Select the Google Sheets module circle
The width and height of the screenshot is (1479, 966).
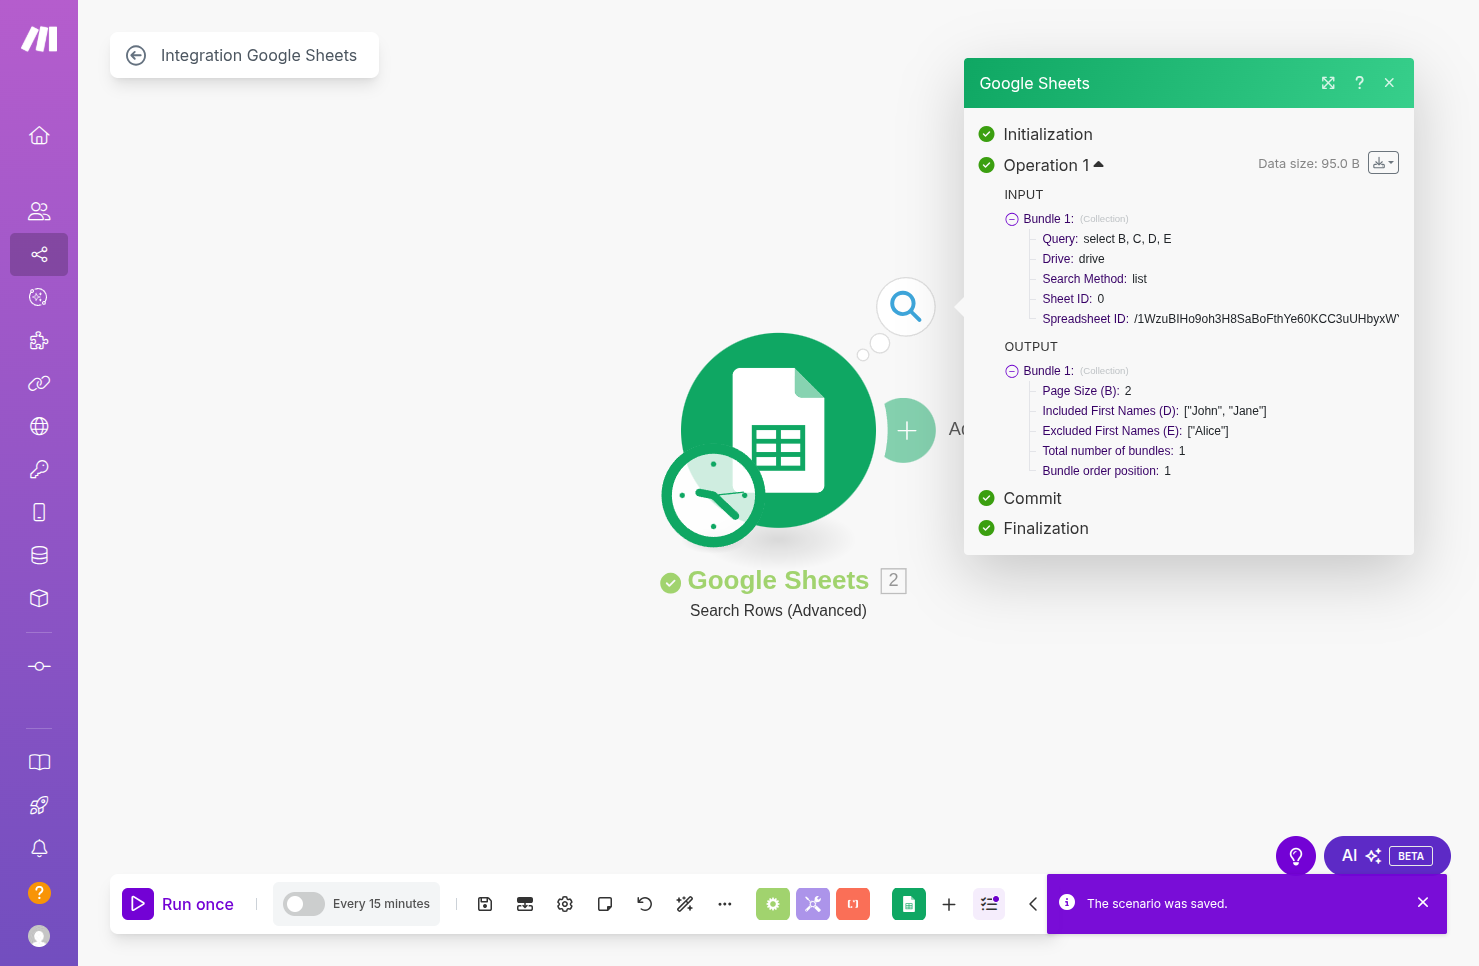(x=778, y=430)
